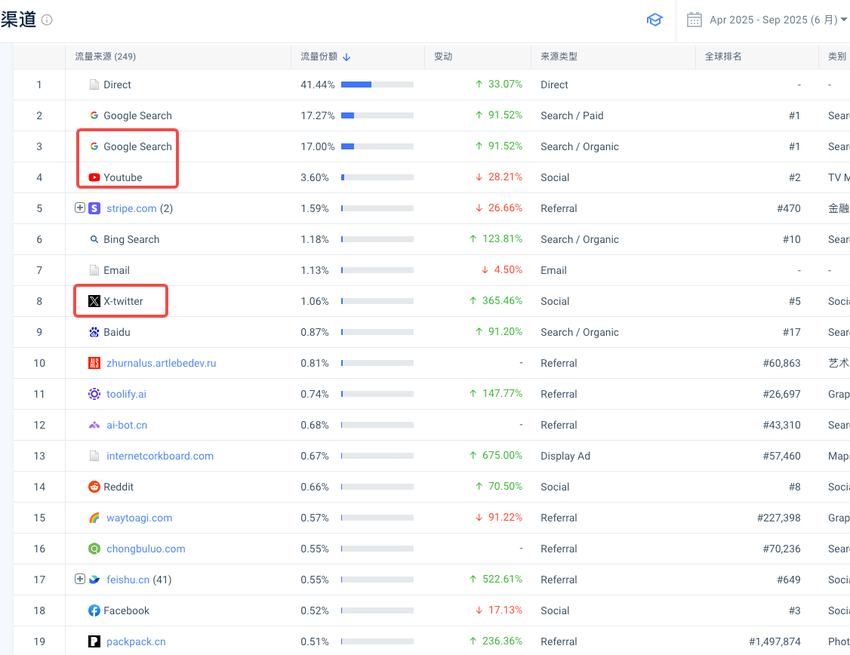Select the Facebook source name
850x655 pixels.
click(126, 611)
